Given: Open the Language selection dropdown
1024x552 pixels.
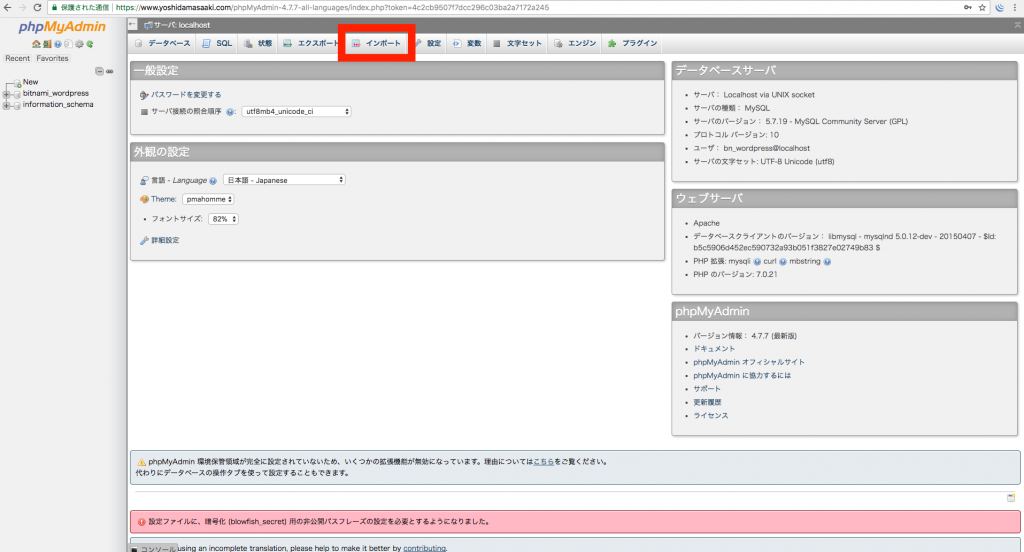Looking at the screenshot, I should coord(283,180).
